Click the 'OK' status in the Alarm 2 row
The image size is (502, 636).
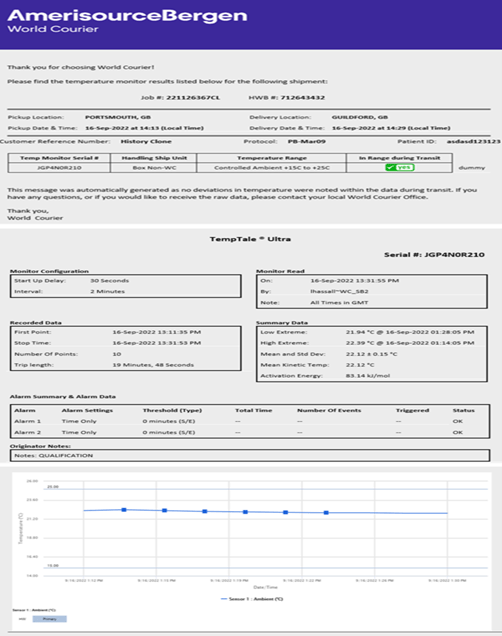(458, 432)
